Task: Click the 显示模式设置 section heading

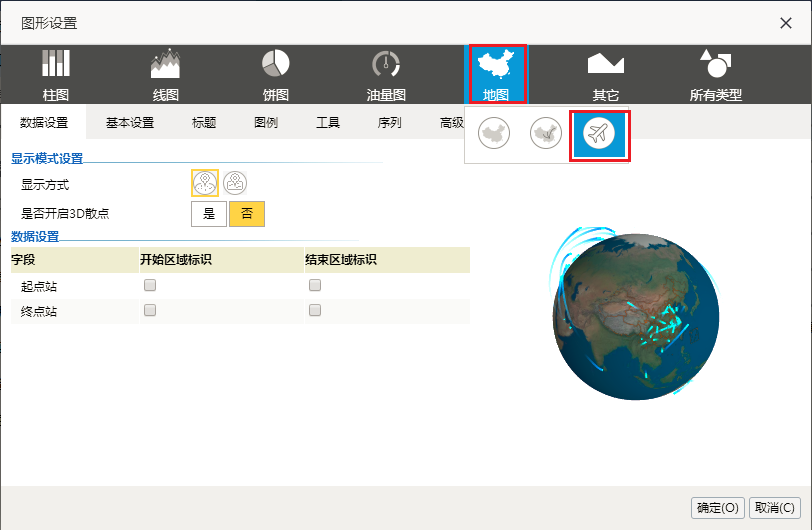Action: click(47, 159)
